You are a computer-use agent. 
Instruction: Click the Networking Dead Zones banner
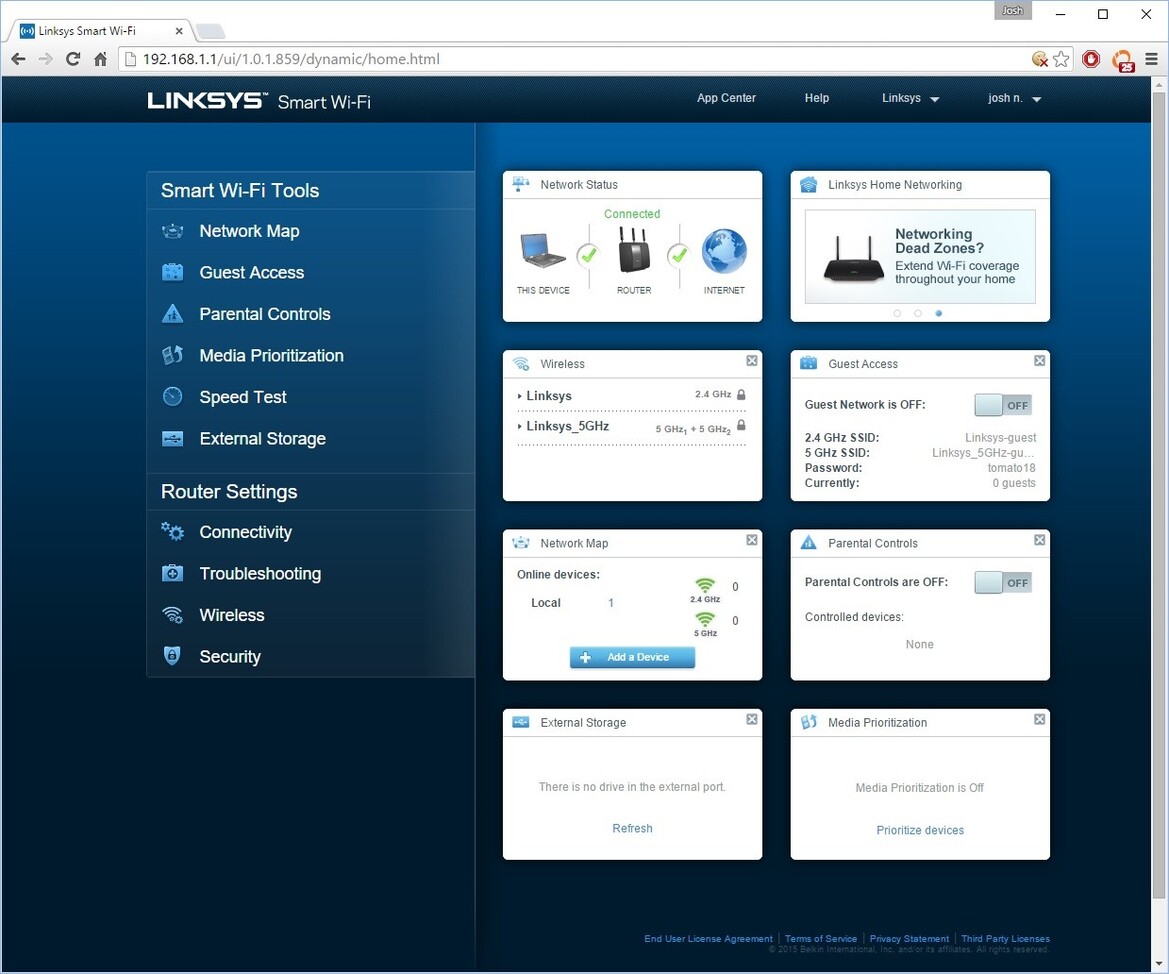pyautogui.click(x=920, y=257)
